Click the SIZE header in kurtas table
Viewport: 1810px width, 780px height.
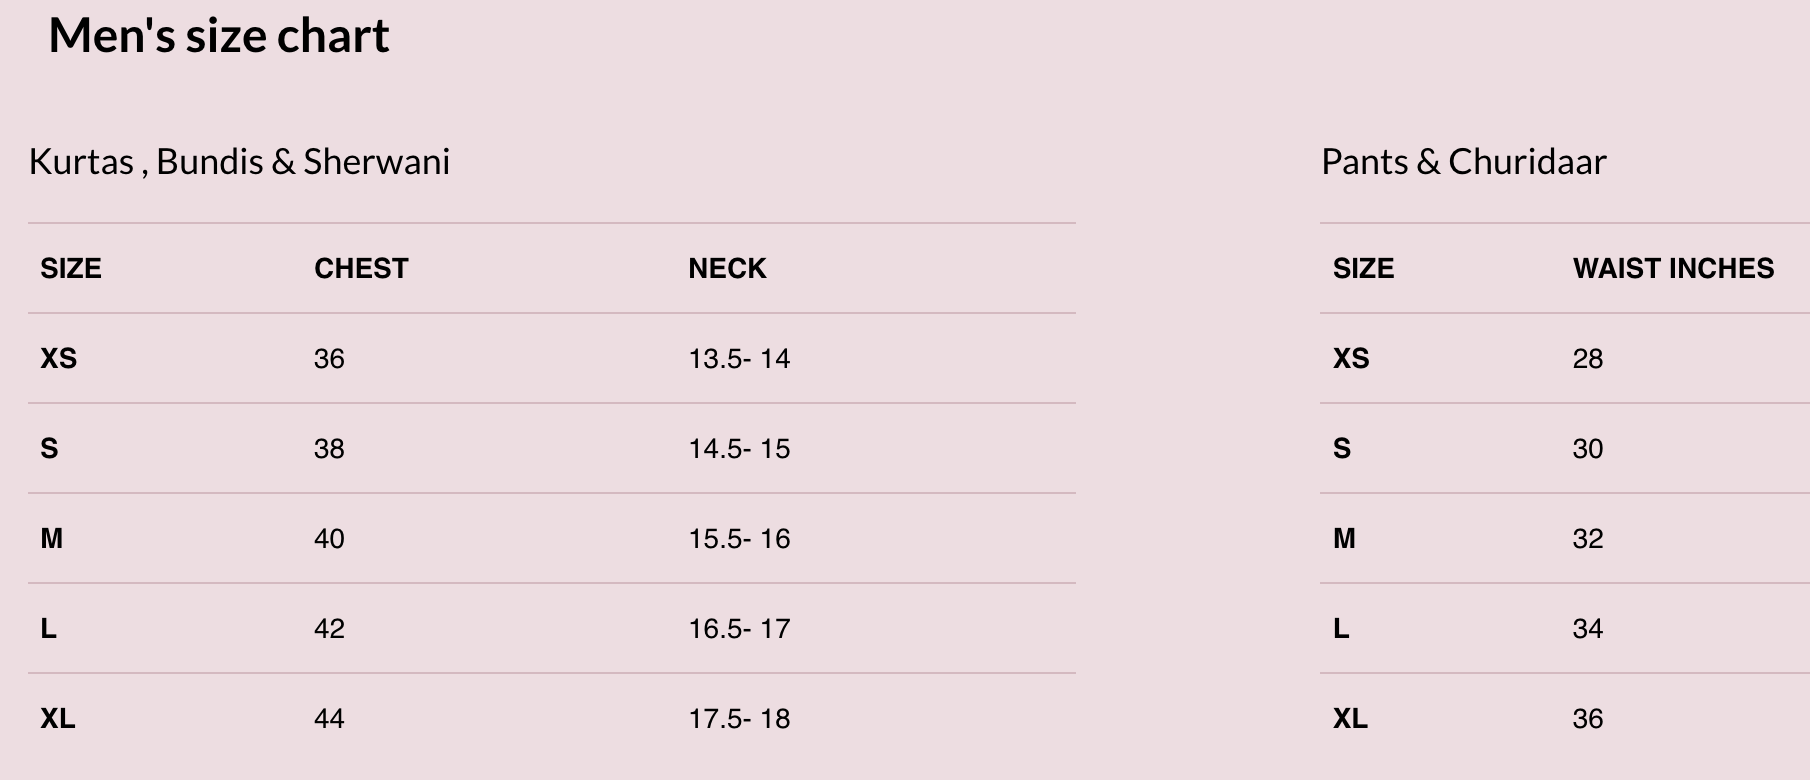(71, 268)
